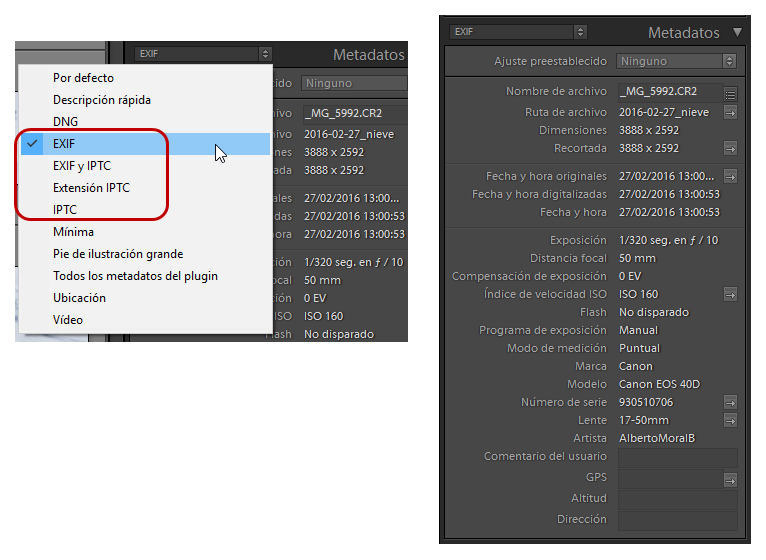Open the EXIF dropdown above the popup menu
This screenshot has height=560, width=766.
[203, 54]
